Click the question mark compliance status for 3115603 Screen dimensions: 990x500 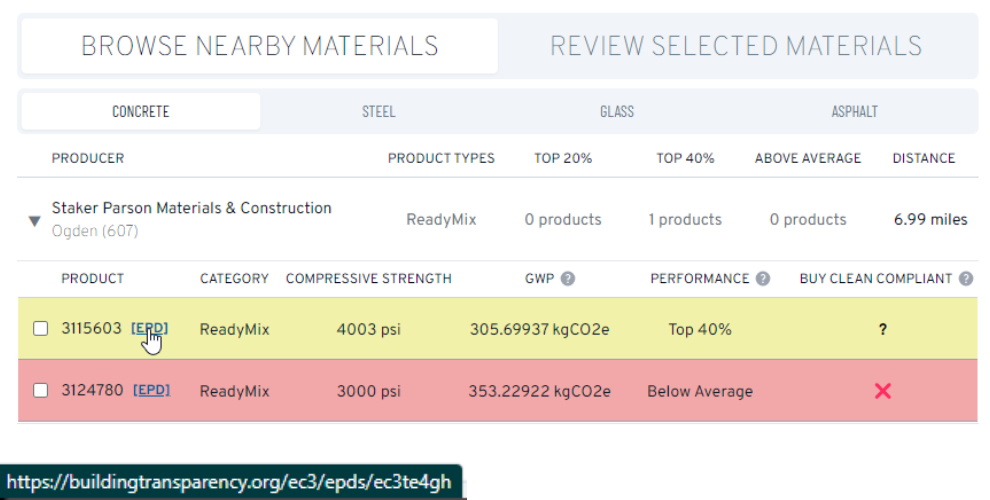[x=883, y=329]
